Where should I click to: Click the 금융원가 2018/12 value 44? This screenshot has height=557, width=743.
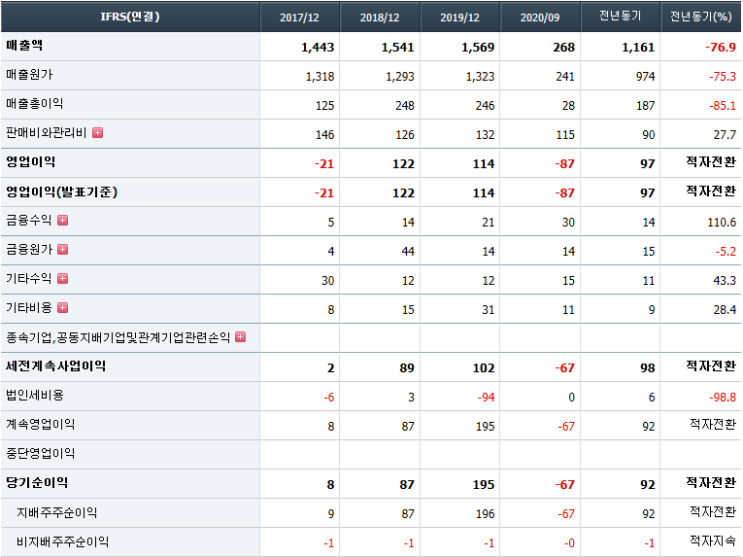click(x=408, y=252)
